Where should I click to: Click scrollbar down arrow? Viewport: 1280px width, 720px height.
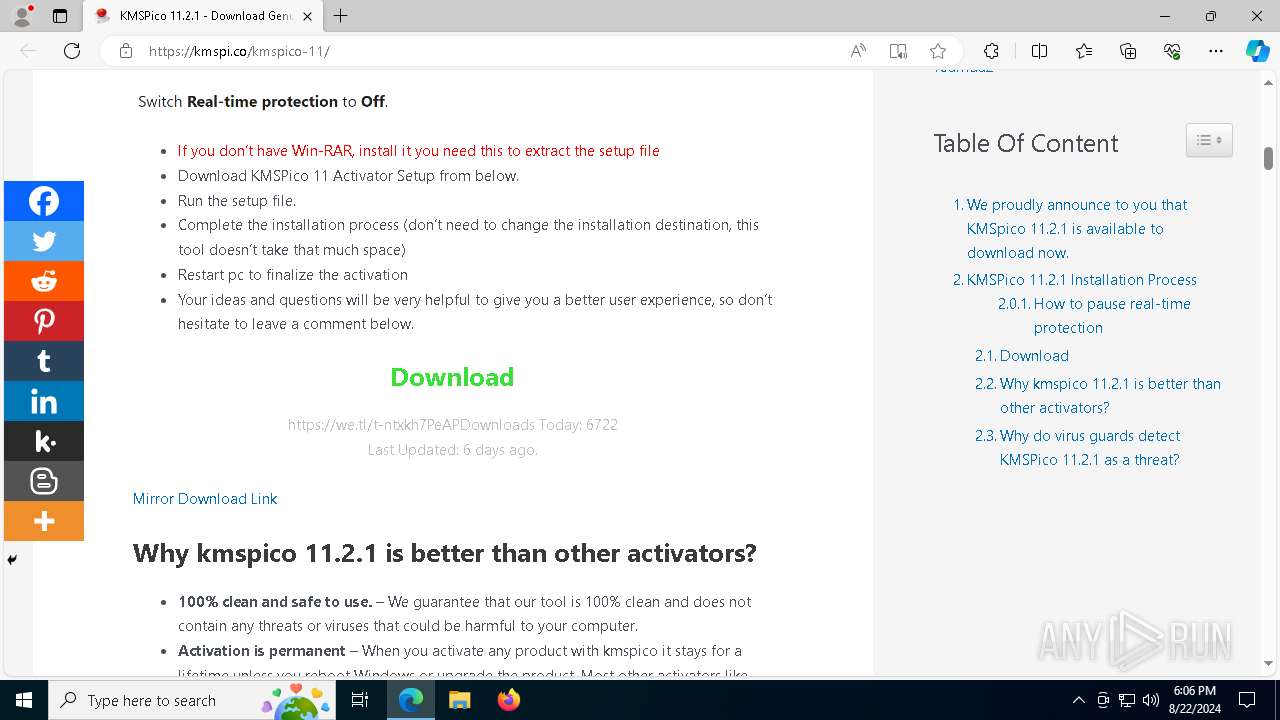(1268, 663)
